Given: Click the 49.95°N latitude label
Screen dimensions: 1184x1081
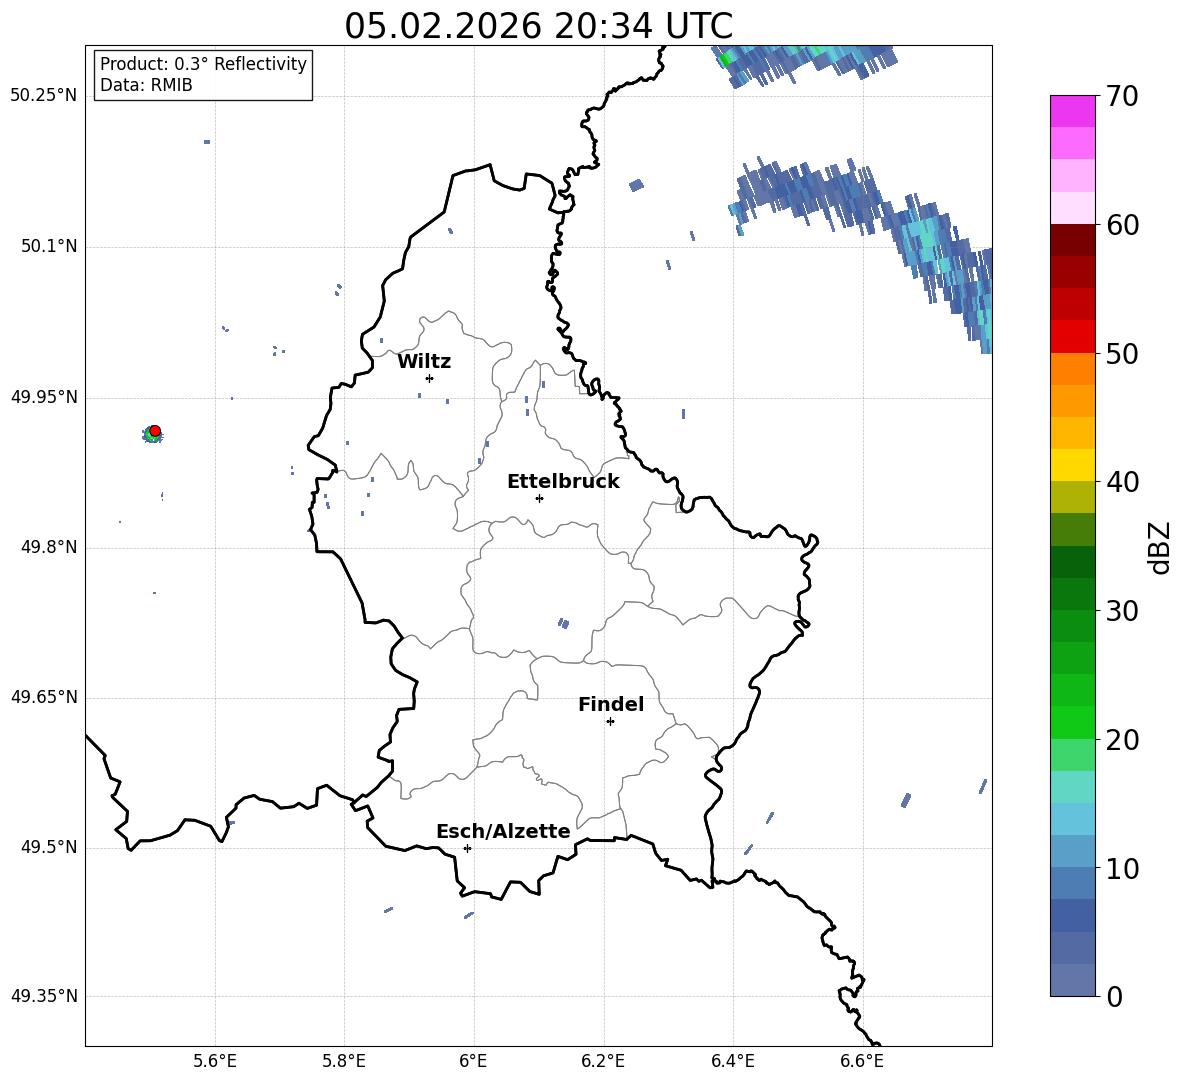Looking at the screenshot, I should (x=44, y=397).
